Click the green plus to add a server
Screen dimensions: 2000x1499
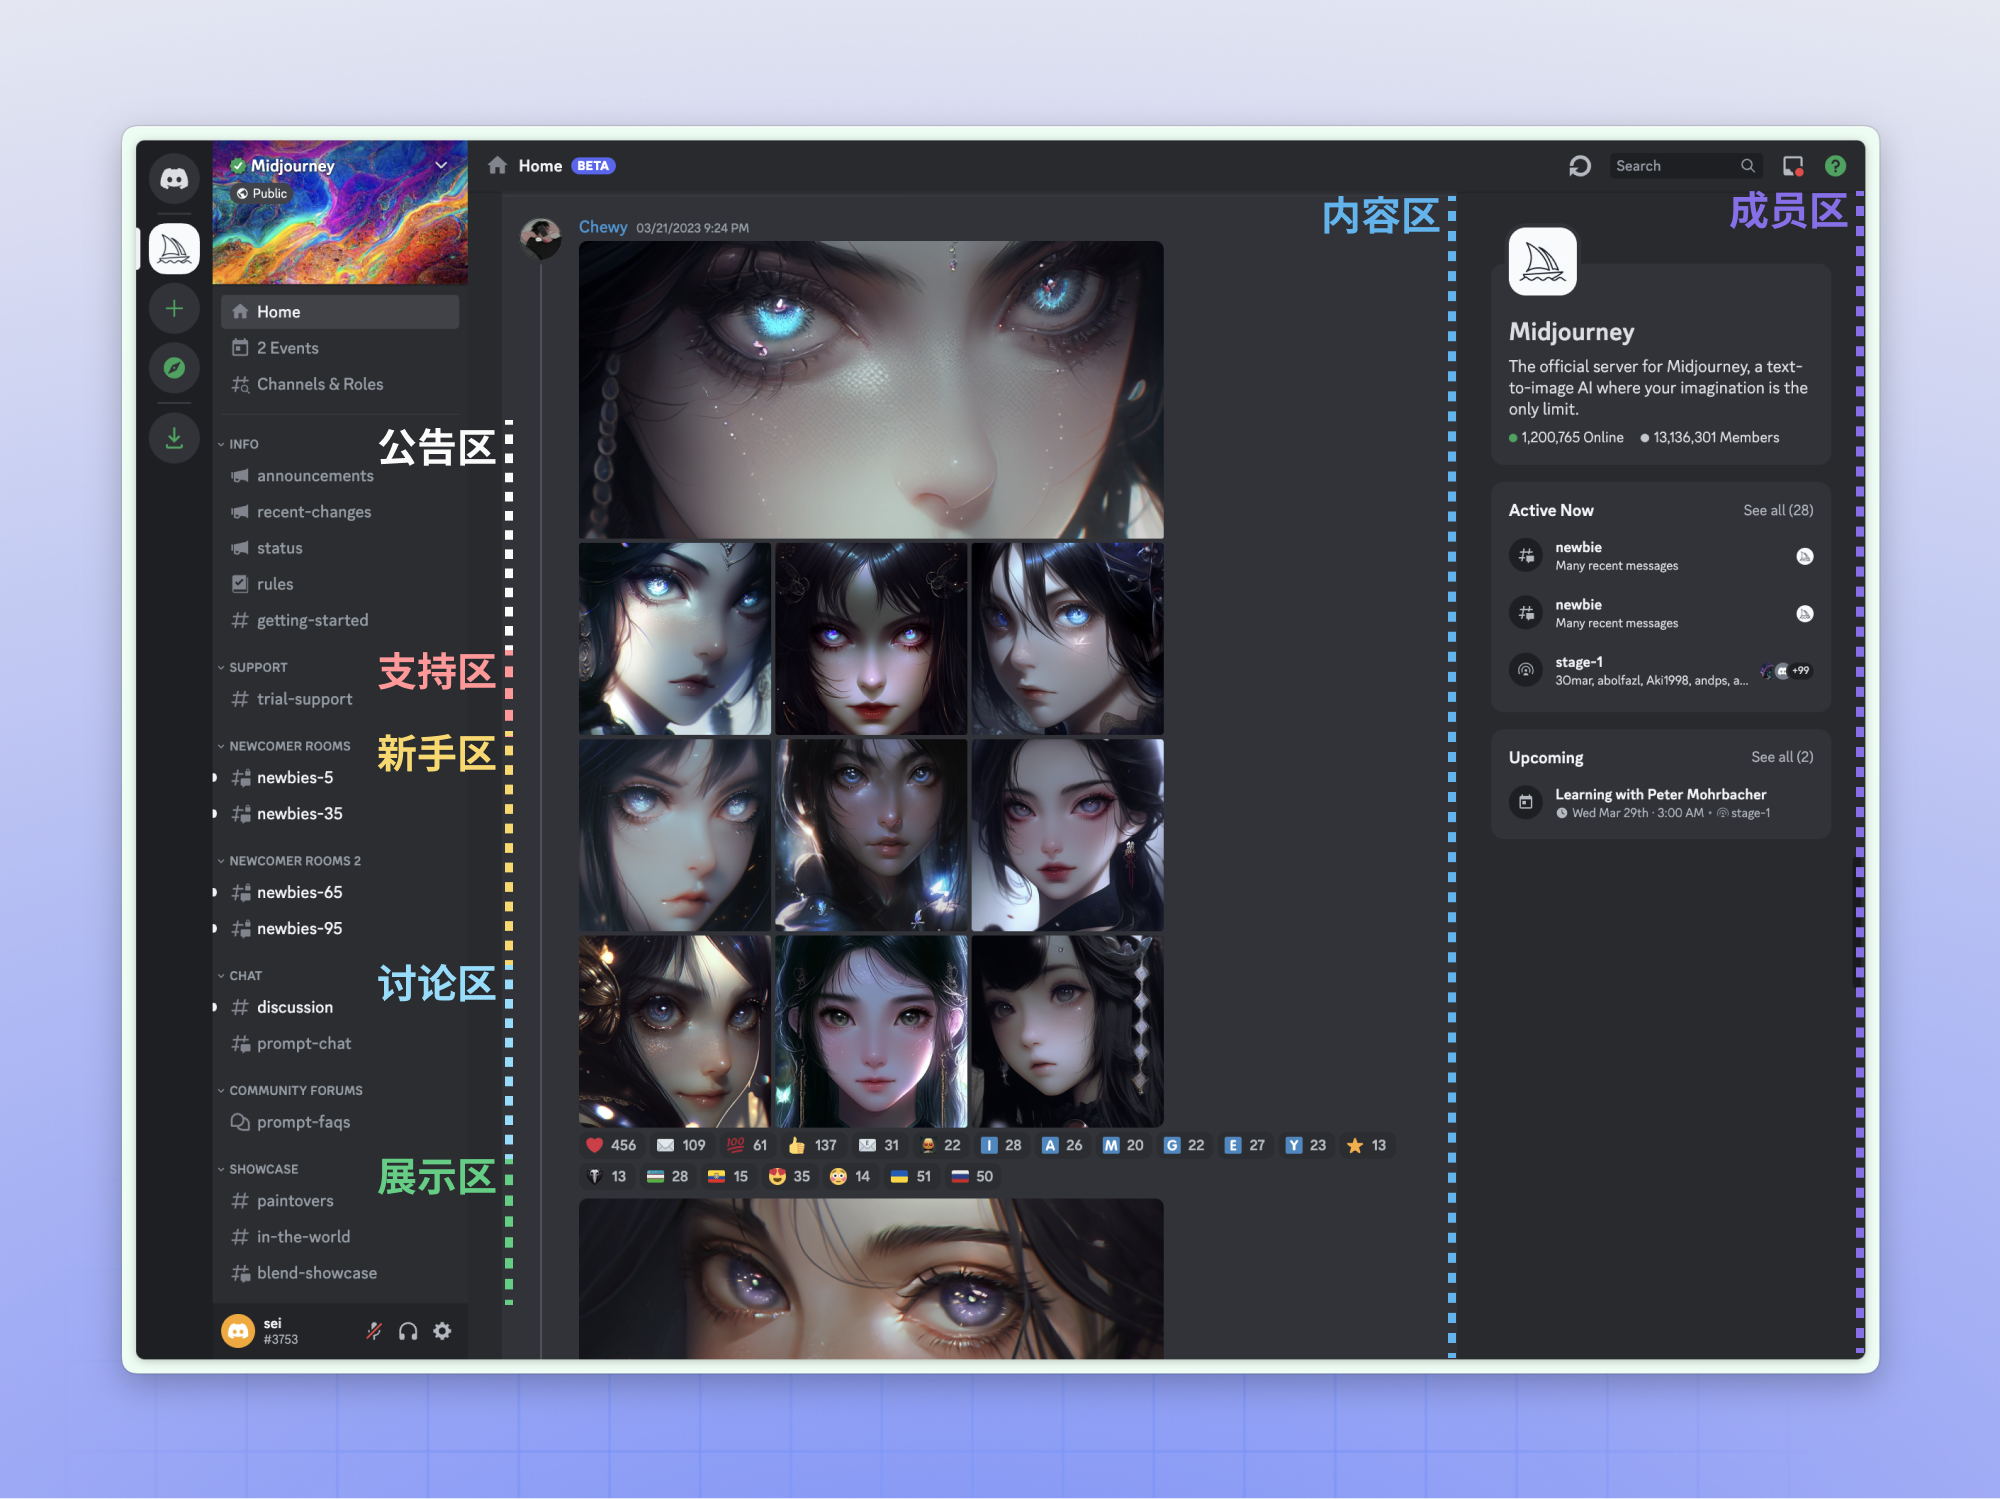174,308
